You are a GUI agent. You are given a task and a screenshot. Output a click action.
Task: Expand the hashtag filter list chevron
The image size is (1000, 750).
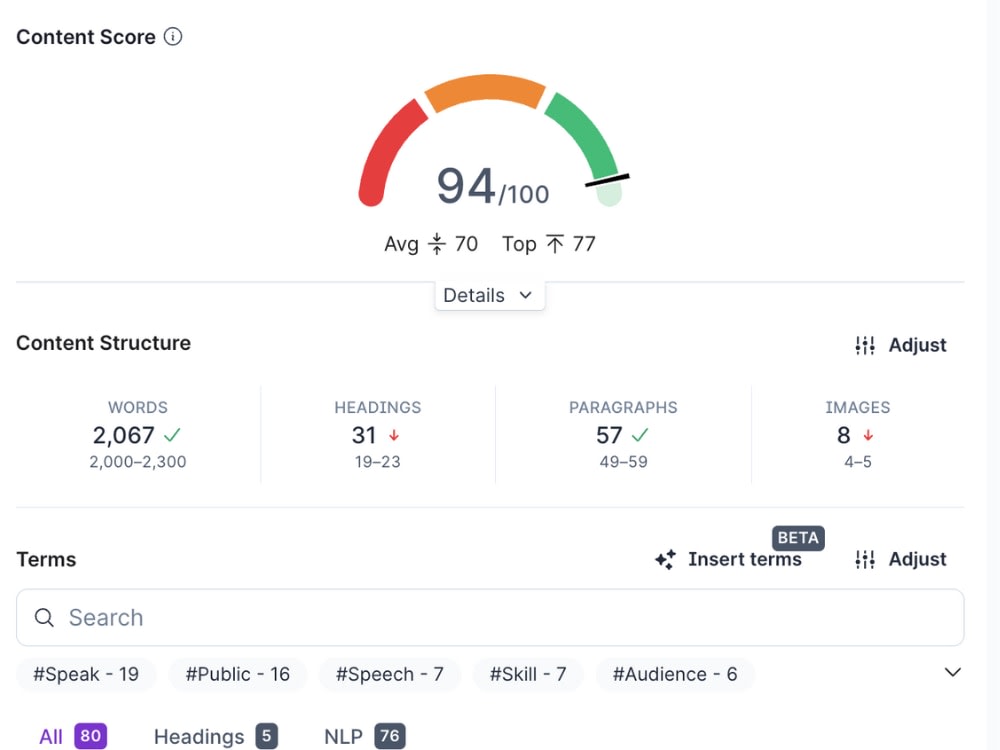click(x=952, y=672)
